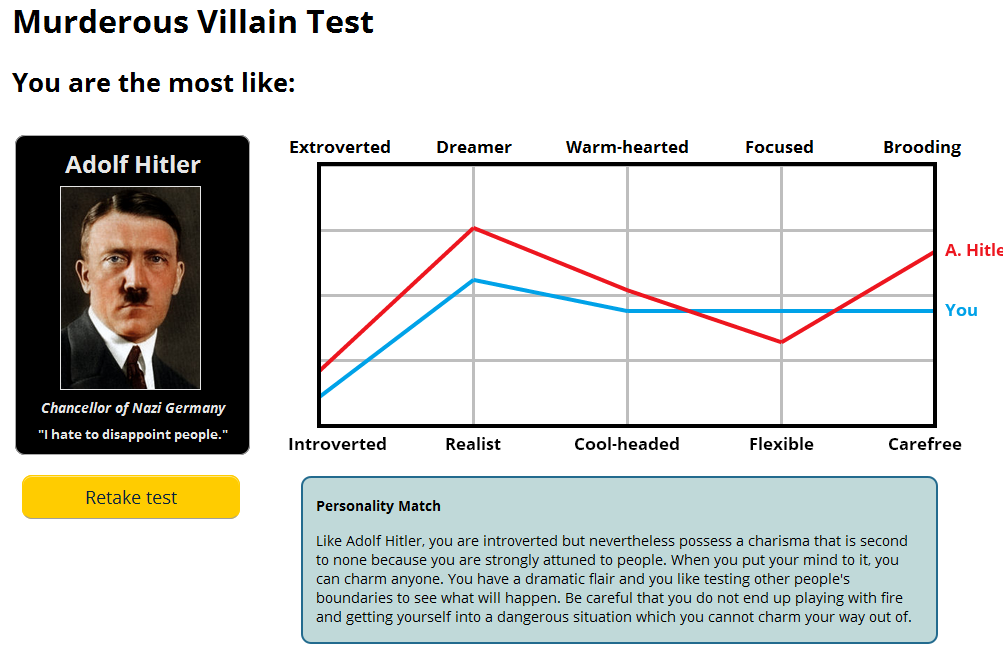Click the Retake test button
Image resolution: width=1003 pixels, height=648 pixels.
click(131, 497)
